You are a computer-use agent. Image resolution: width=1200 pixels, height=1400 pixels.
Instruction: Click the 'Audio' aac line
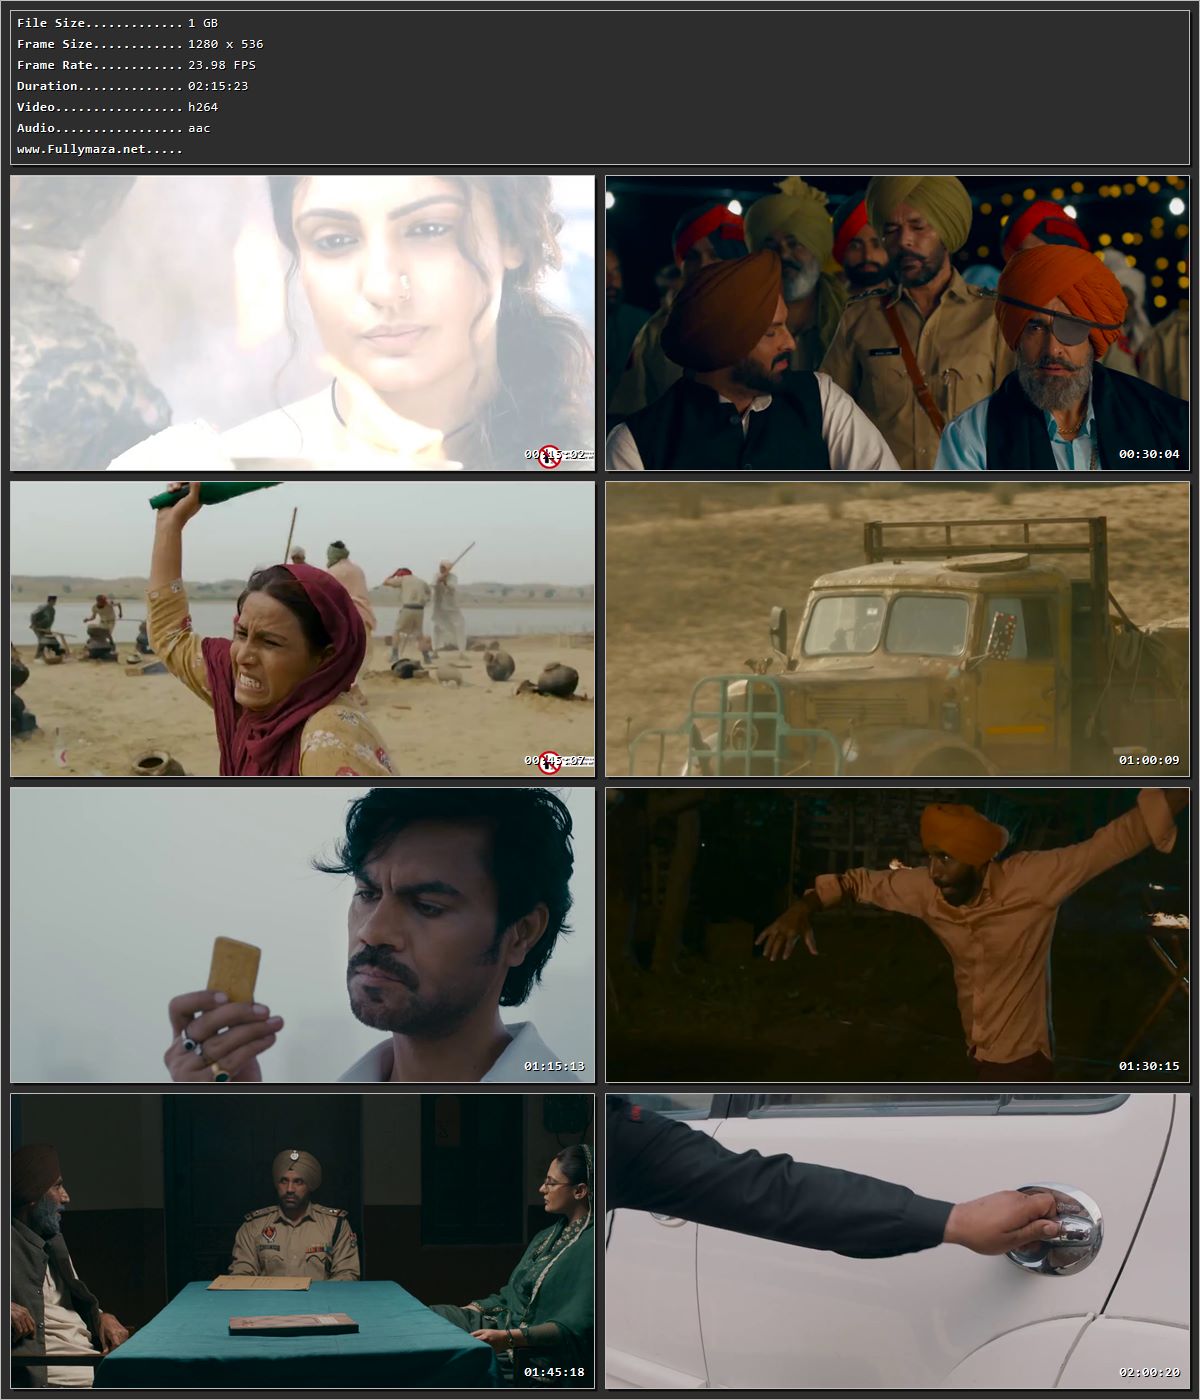tap(113, 128)
